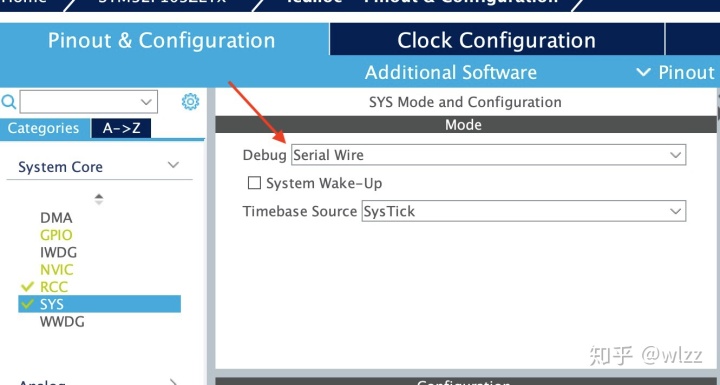
Task: Select IWDG in System Core list
Action: click(x=58, y=252)
